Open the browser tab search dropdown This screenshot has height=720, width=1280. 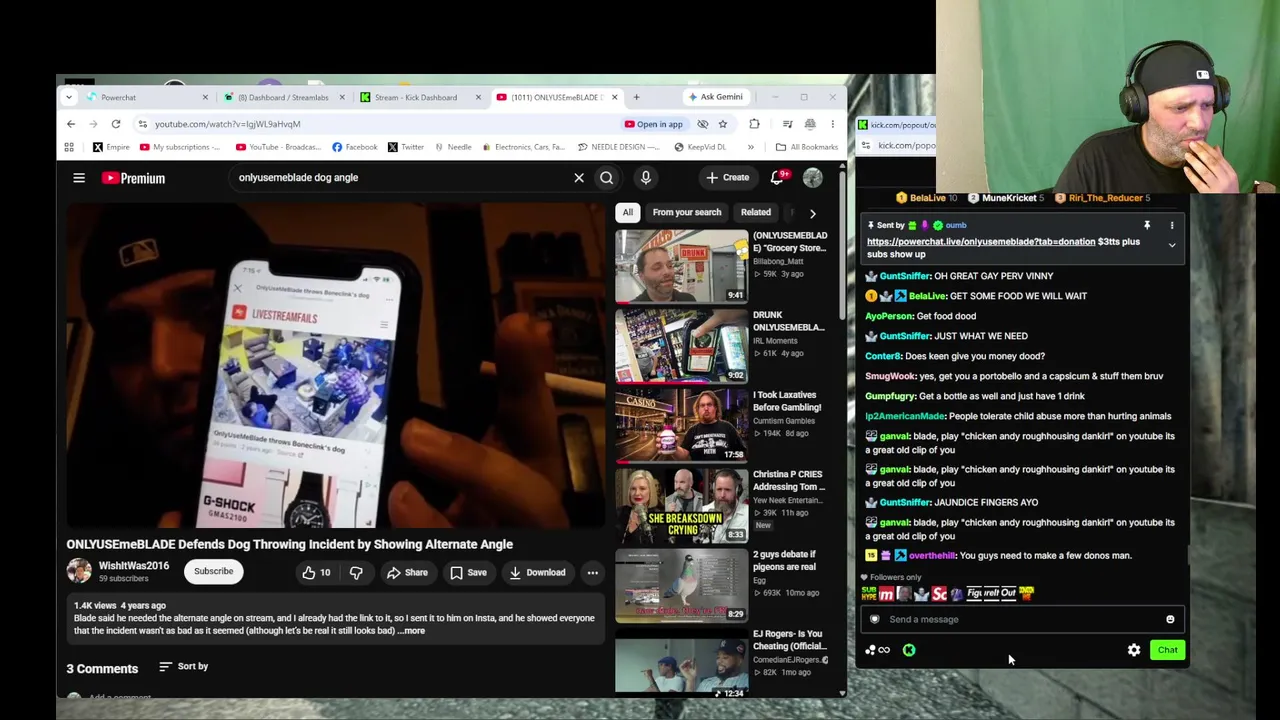click(69, 97)
